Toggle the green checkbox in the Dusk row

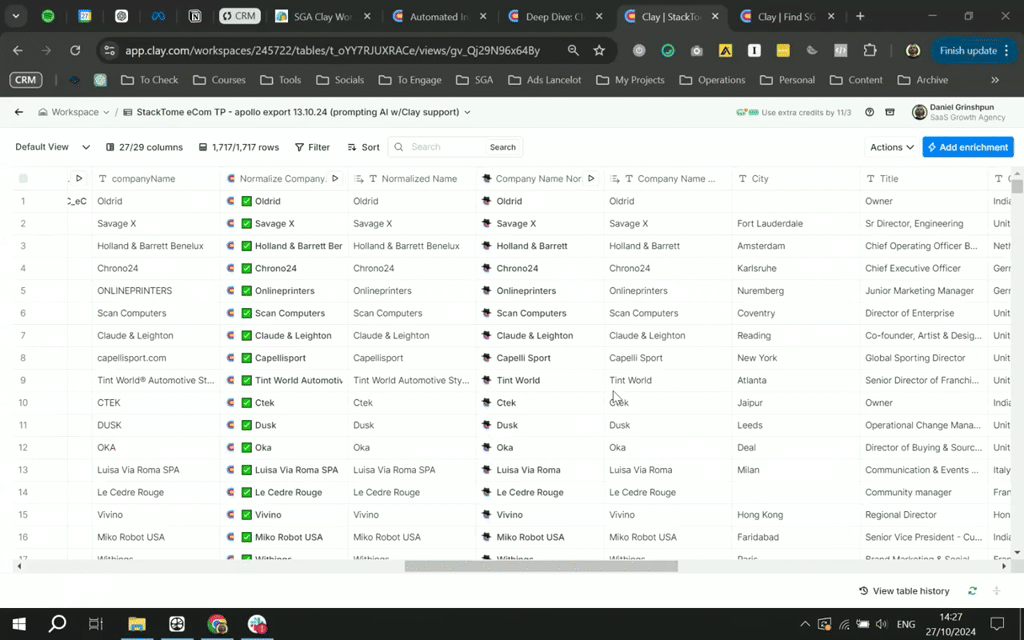(x=246, y=425)
